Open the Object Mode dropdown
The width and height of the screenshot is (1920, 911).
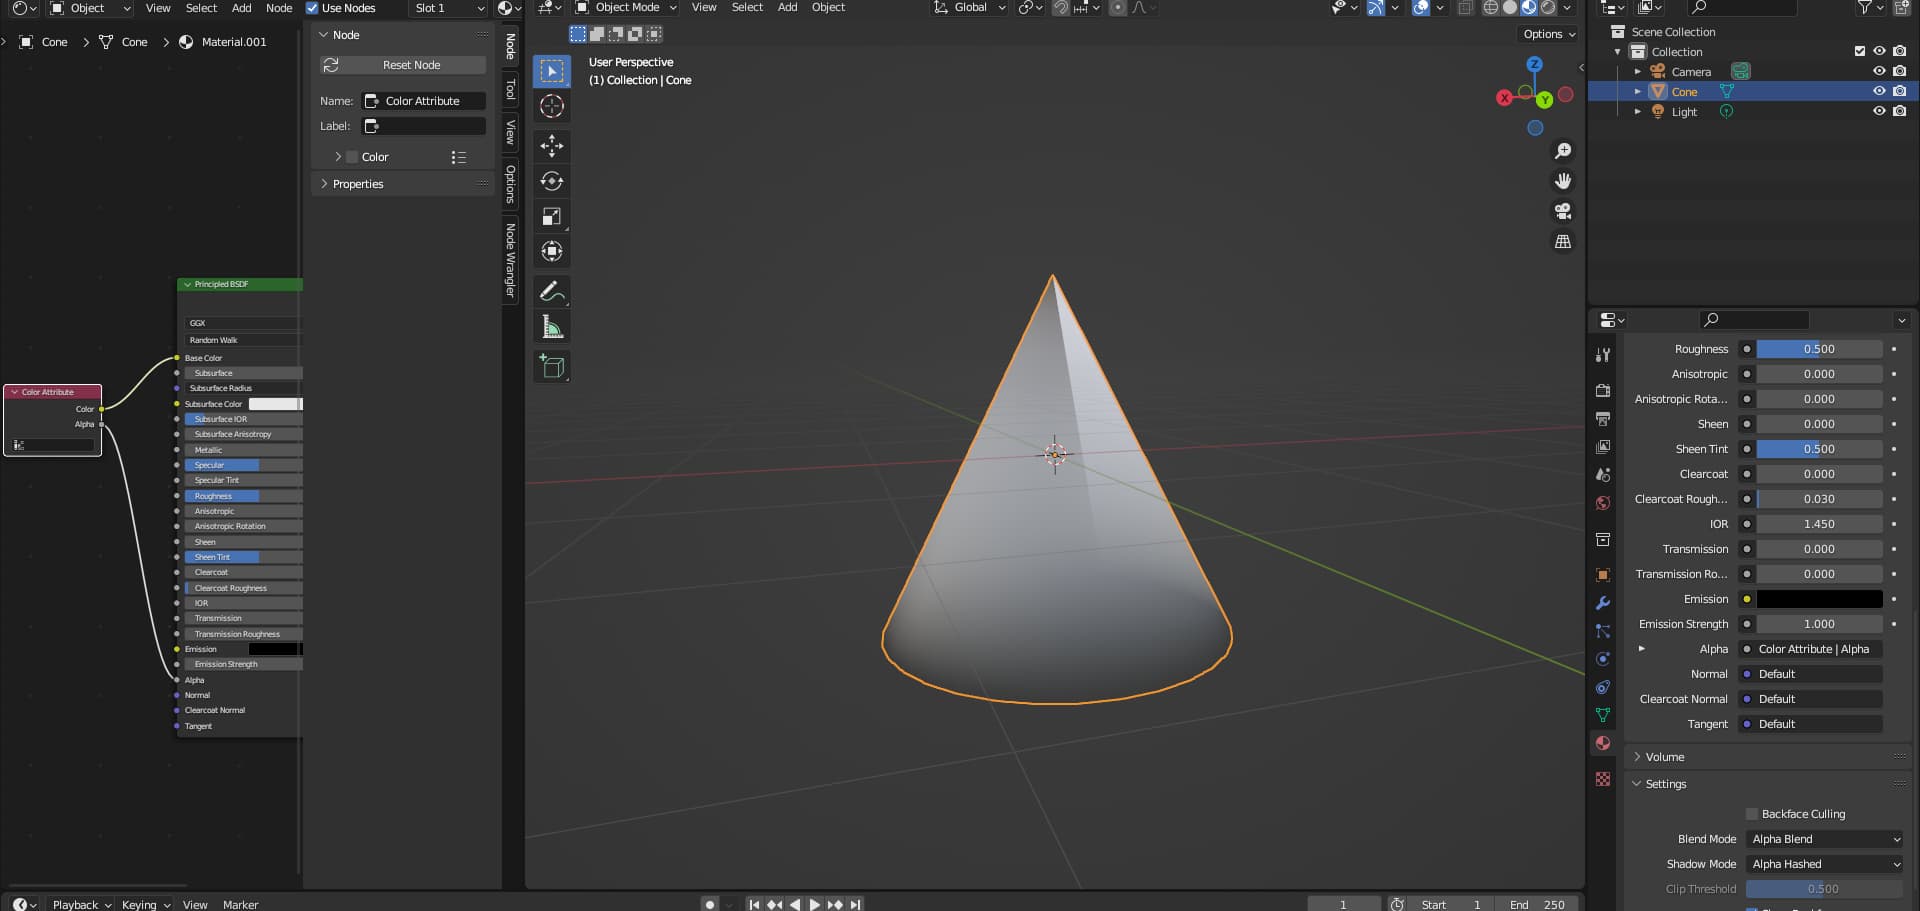point(625,7)
